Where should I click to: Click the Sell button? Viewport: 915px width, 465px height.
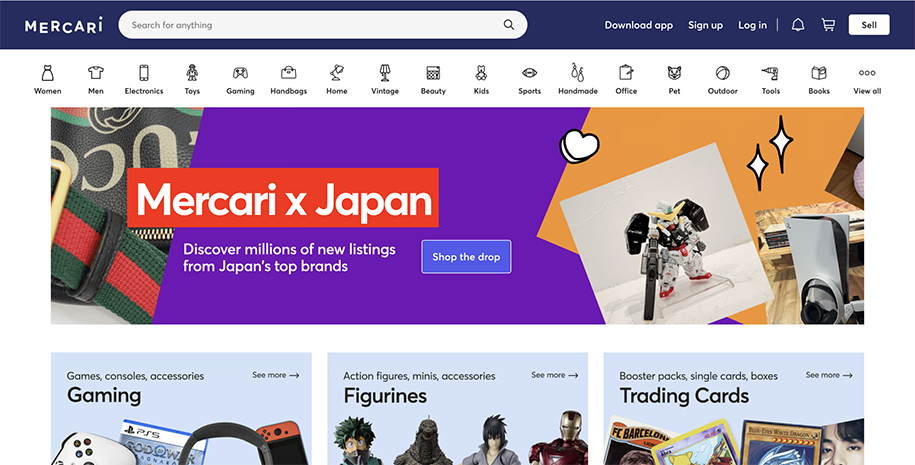point(869,25)
